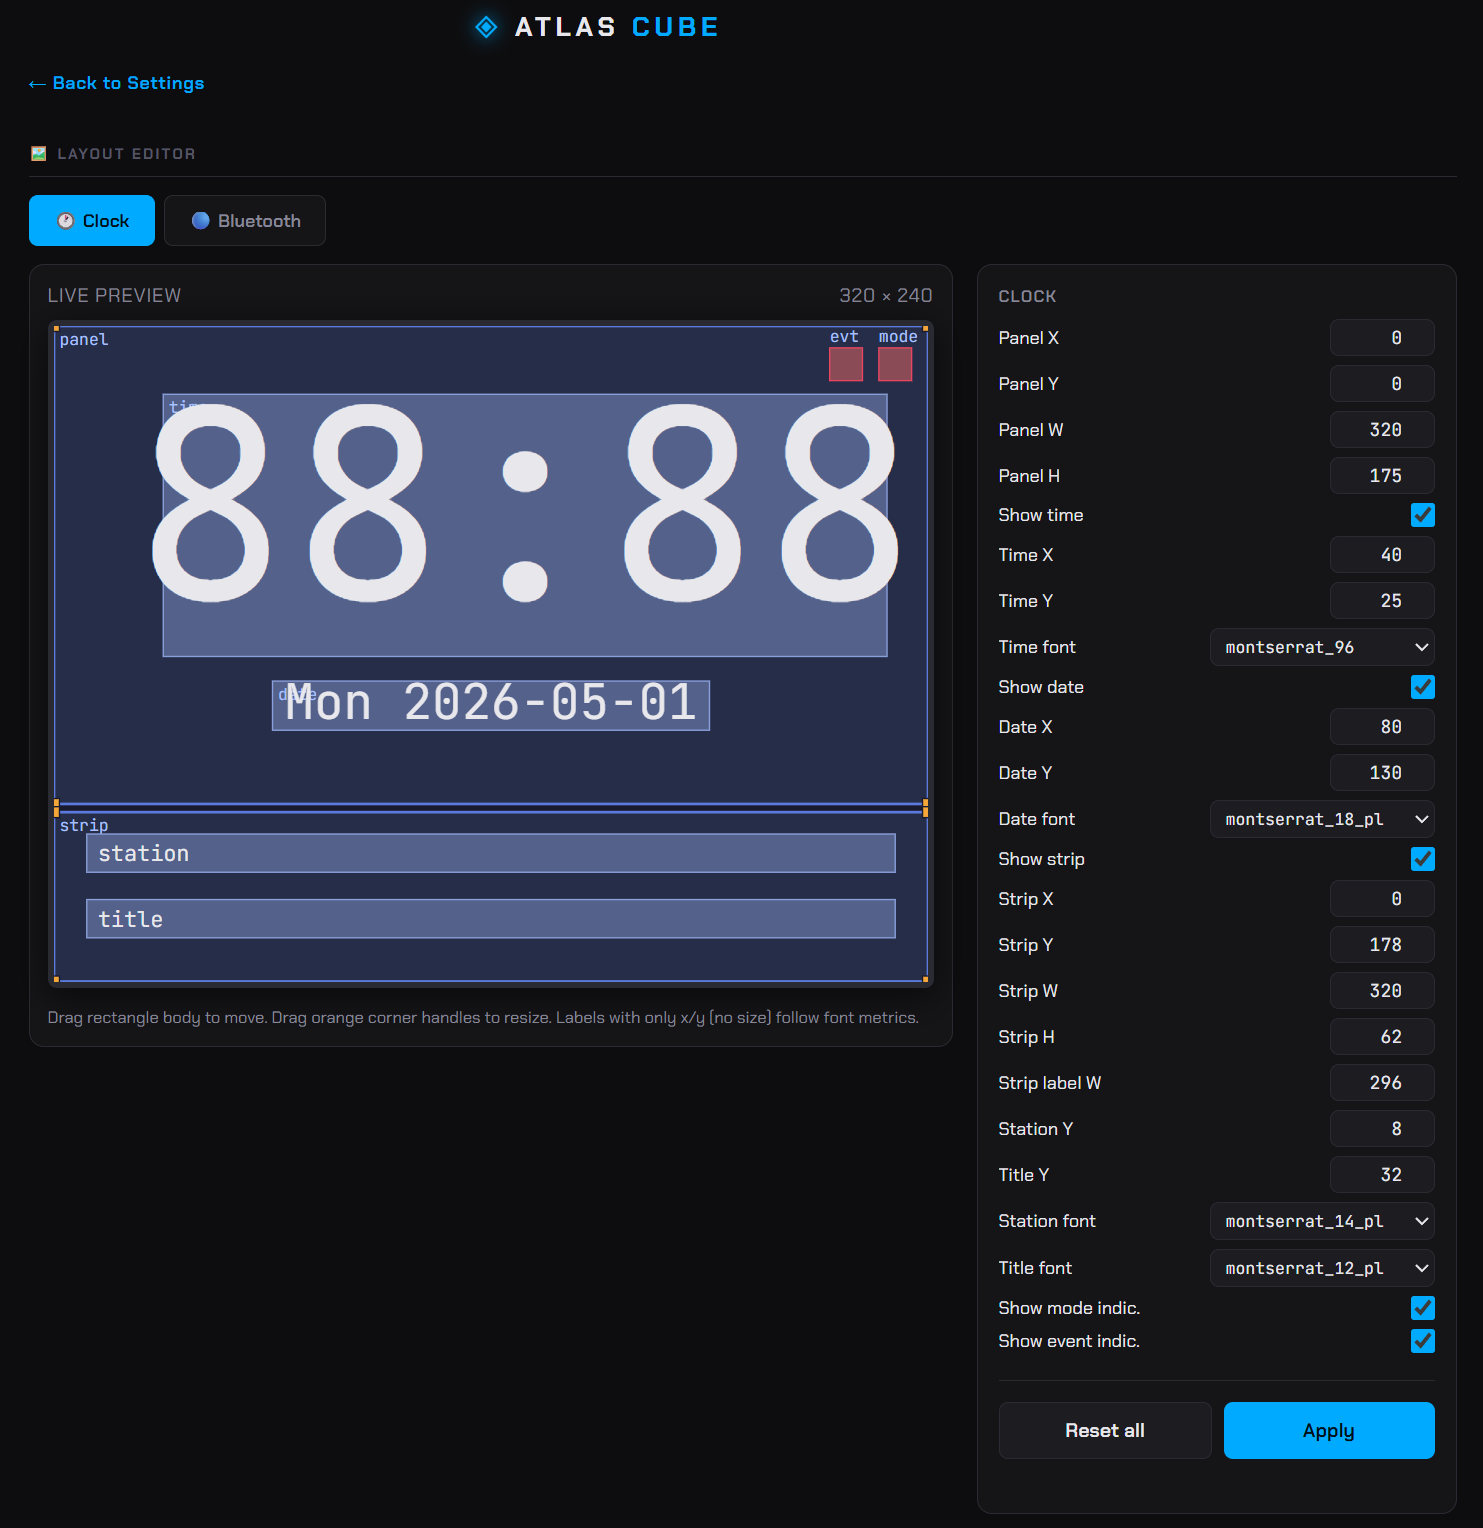Click the Panel H value field
The image size is (1483, 1528).
coord(1382,476)
